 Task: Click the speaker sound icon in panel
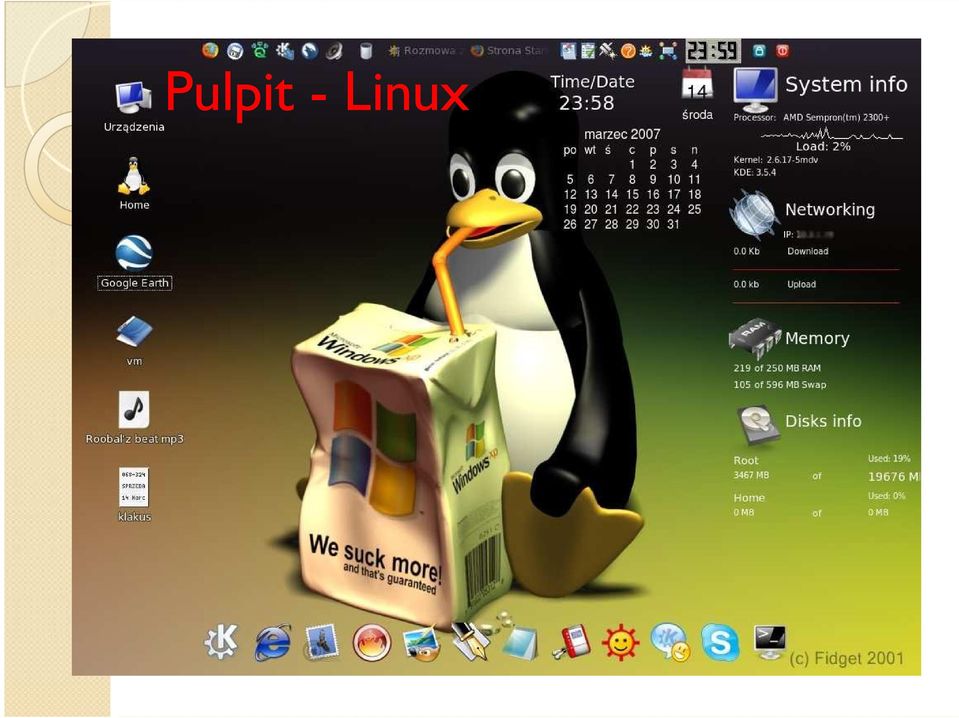coord(335,51)
